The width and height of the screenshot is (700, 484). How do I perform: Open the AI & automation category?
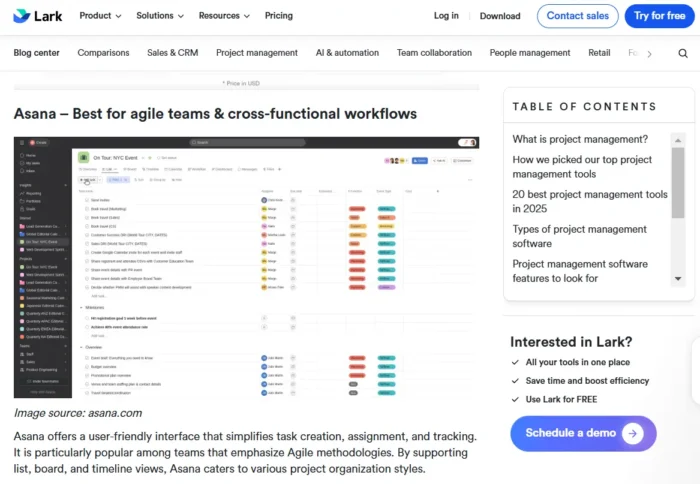346,53
